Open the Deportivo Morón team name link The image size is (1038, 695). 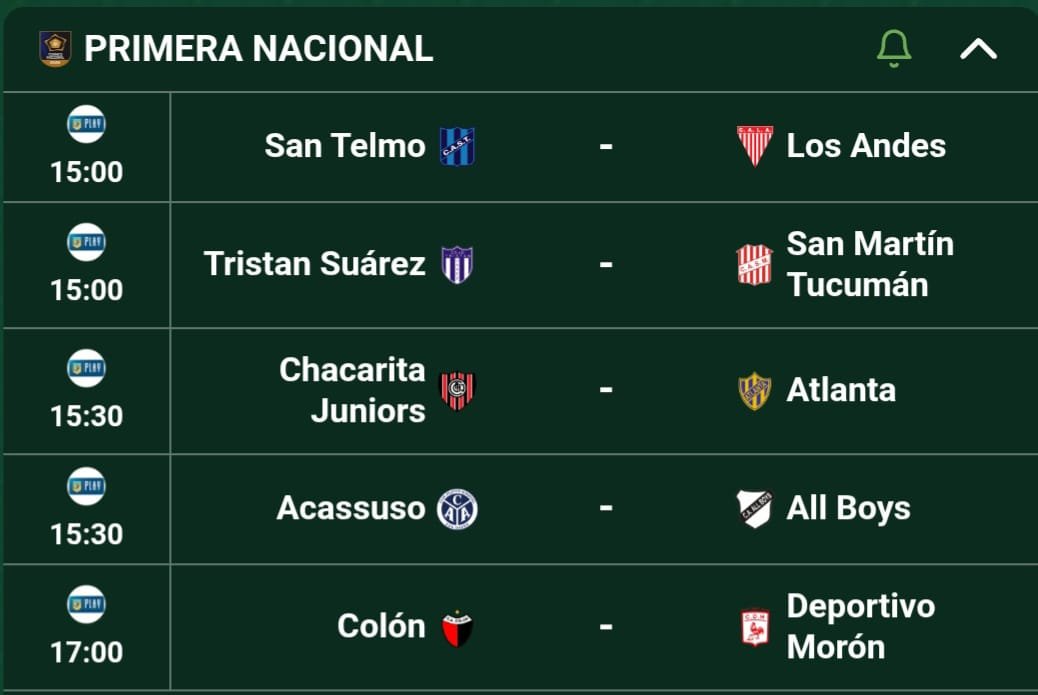coord(861,626)
